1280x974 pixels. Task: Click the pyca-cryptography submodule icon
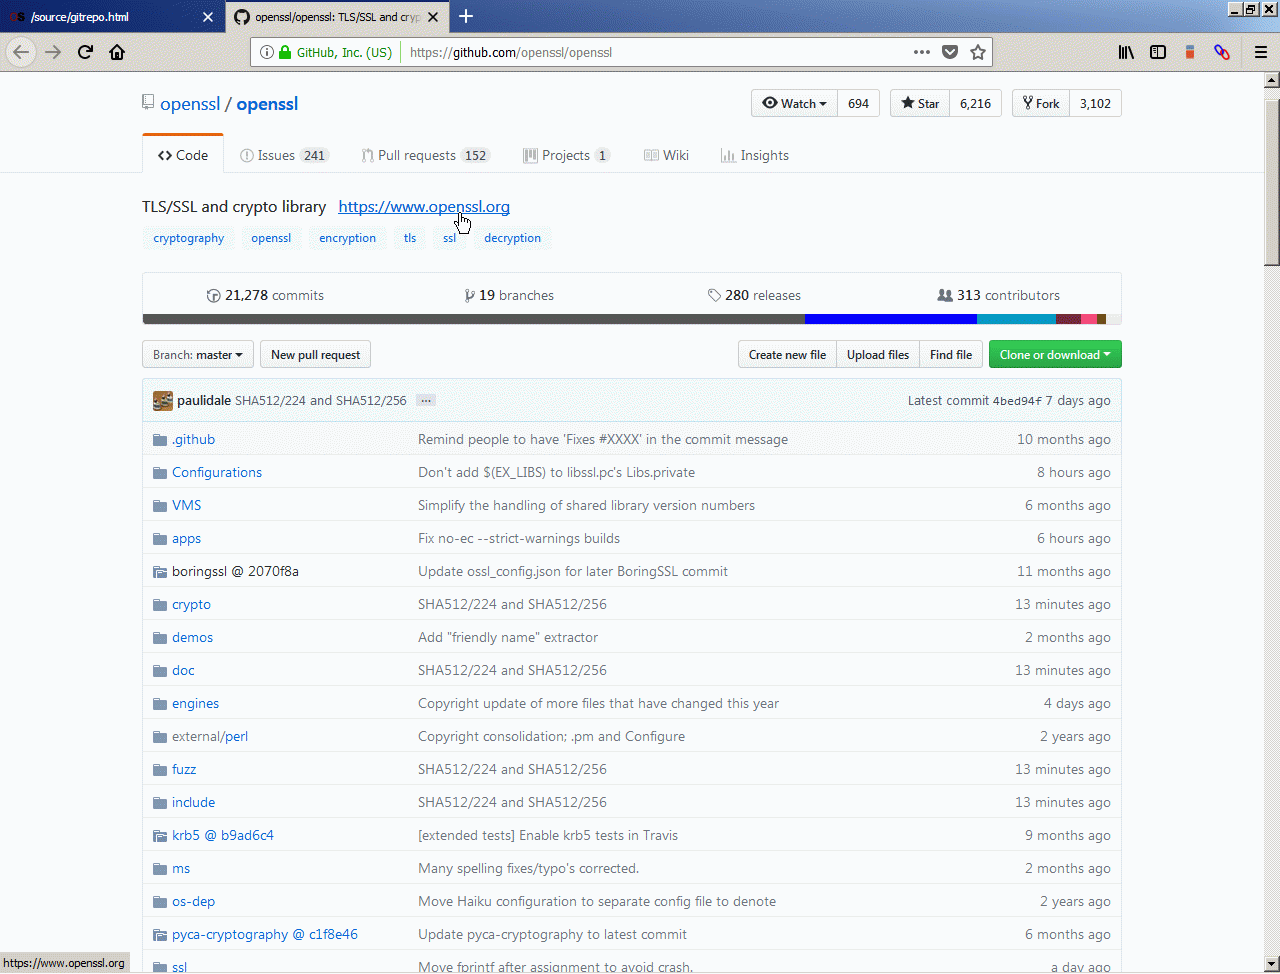(160, 935)
